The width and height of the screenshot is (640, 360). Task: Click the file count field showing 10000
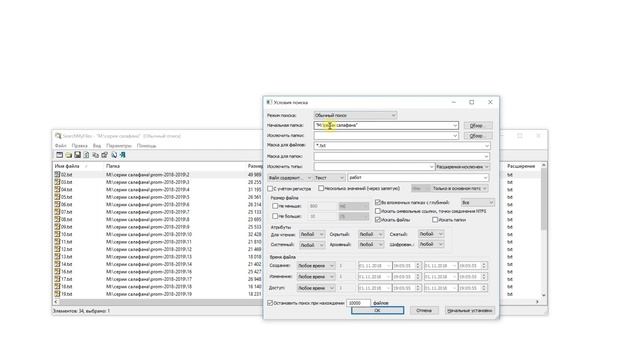[x=358, y=303]
